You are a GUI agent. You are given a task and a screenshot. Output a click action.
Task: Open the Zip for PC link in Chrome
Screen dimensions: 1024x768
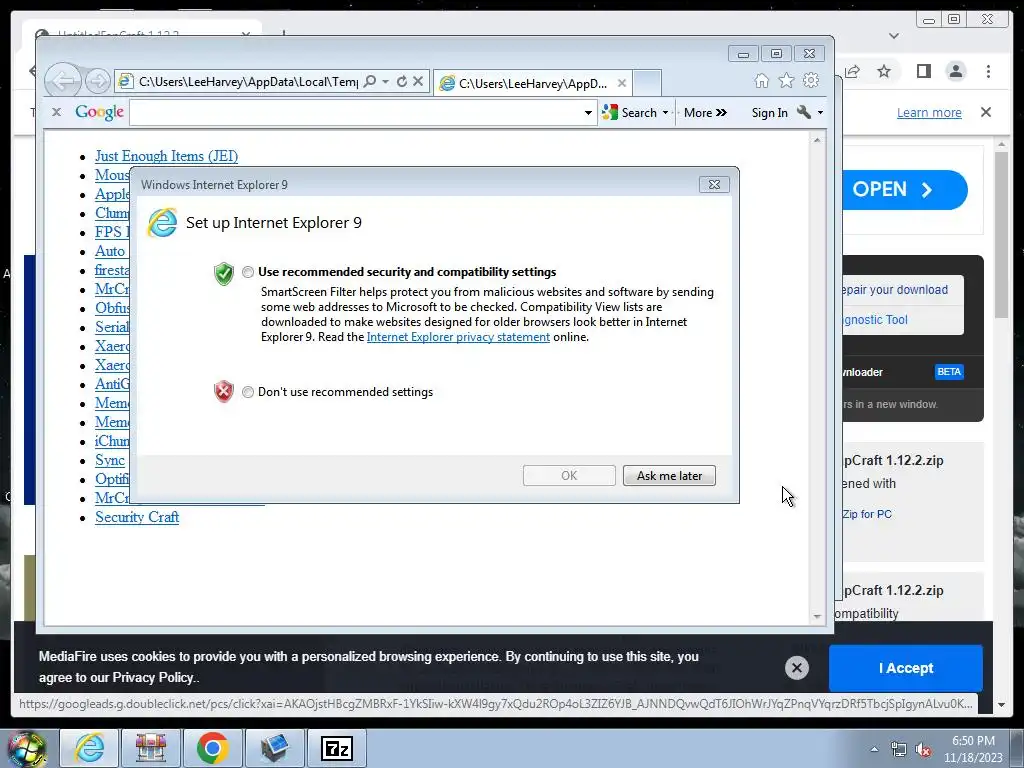coord(867,514)
